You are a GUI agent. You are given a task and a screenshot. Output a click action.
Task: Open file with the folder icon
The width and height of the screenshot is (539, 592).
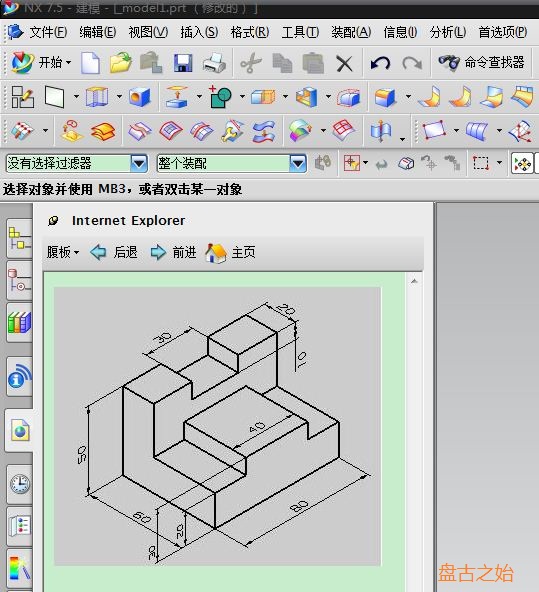click(121, 63)
